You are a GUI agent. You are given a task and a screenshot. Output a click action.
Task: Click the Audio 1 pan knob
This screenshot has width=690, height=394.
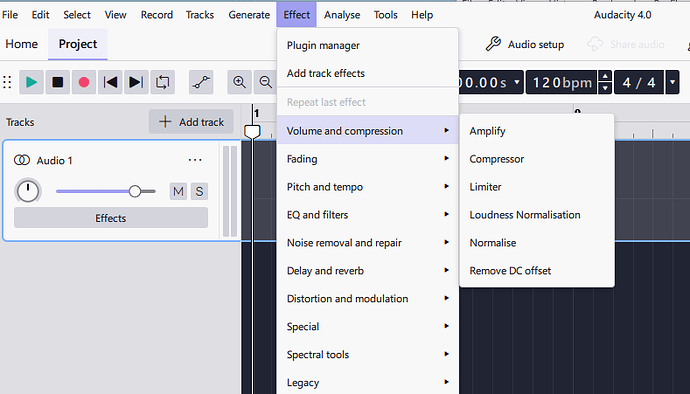28,191
